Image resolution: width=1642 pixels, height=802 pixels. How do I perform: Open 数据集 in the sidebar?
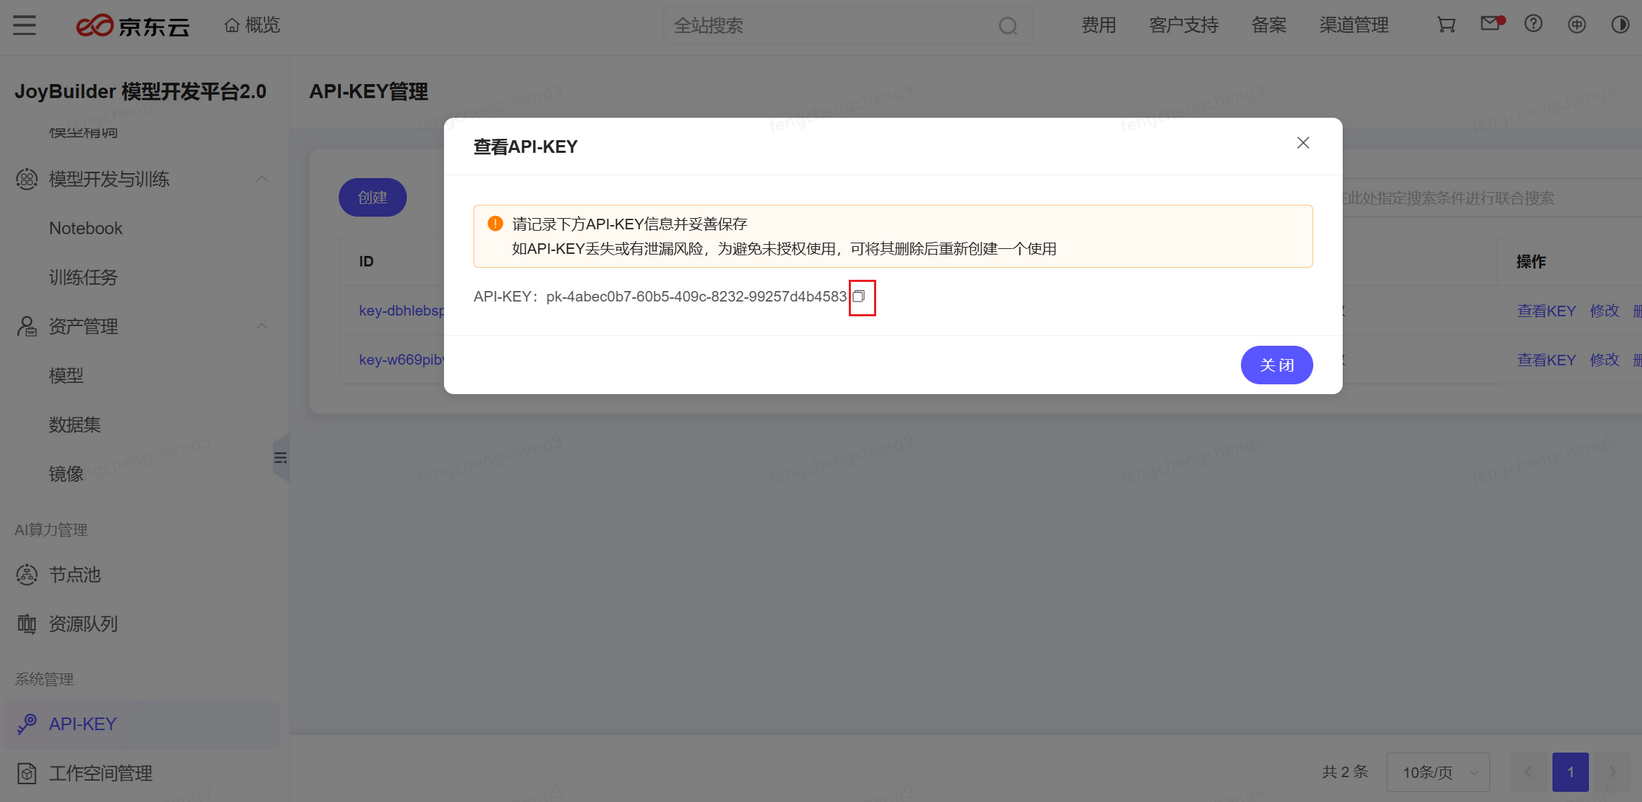75,425
